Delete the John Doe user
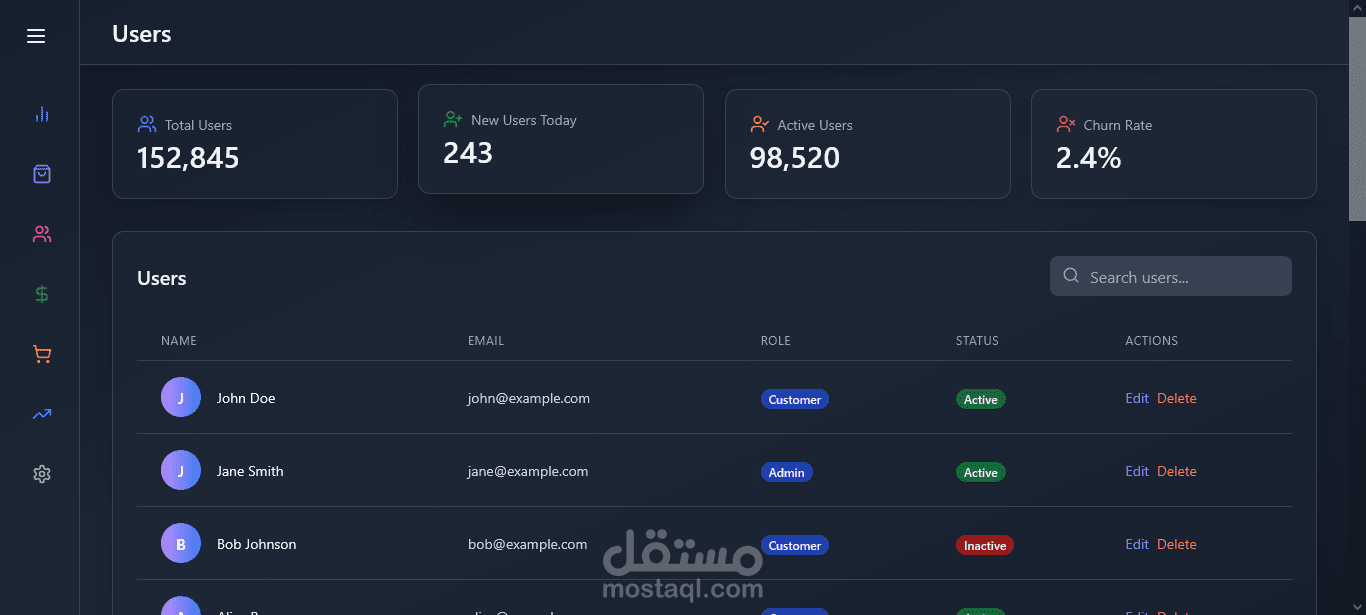This screenshot has width=1366, height=615. (1177, 398)
